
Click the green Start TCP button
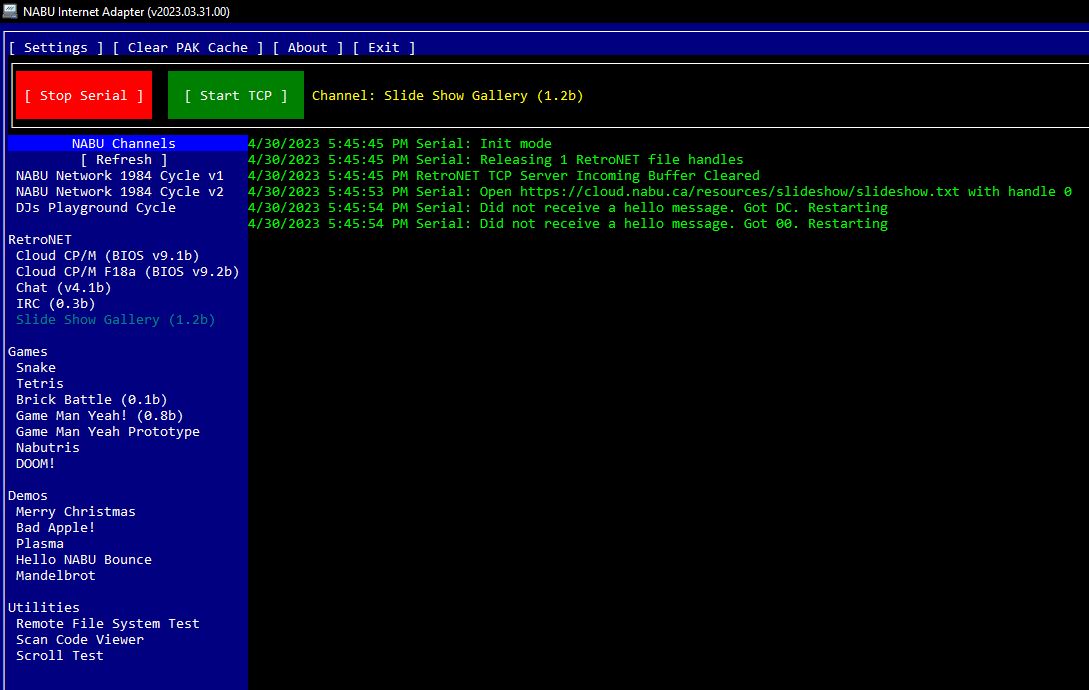point(235,95)
